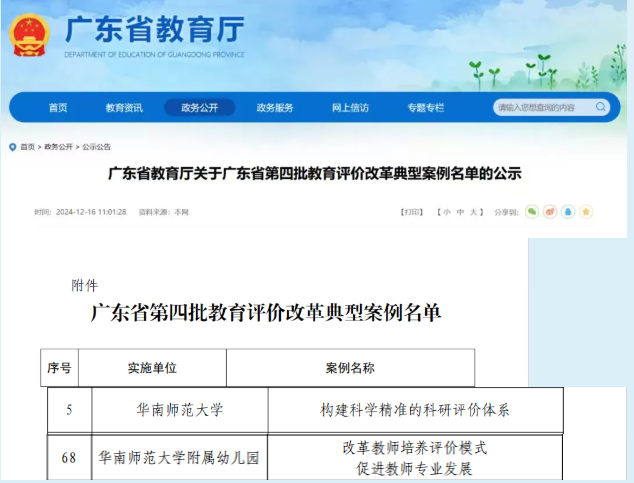Open the 网上信访 navigation tab

pos(350,108)
